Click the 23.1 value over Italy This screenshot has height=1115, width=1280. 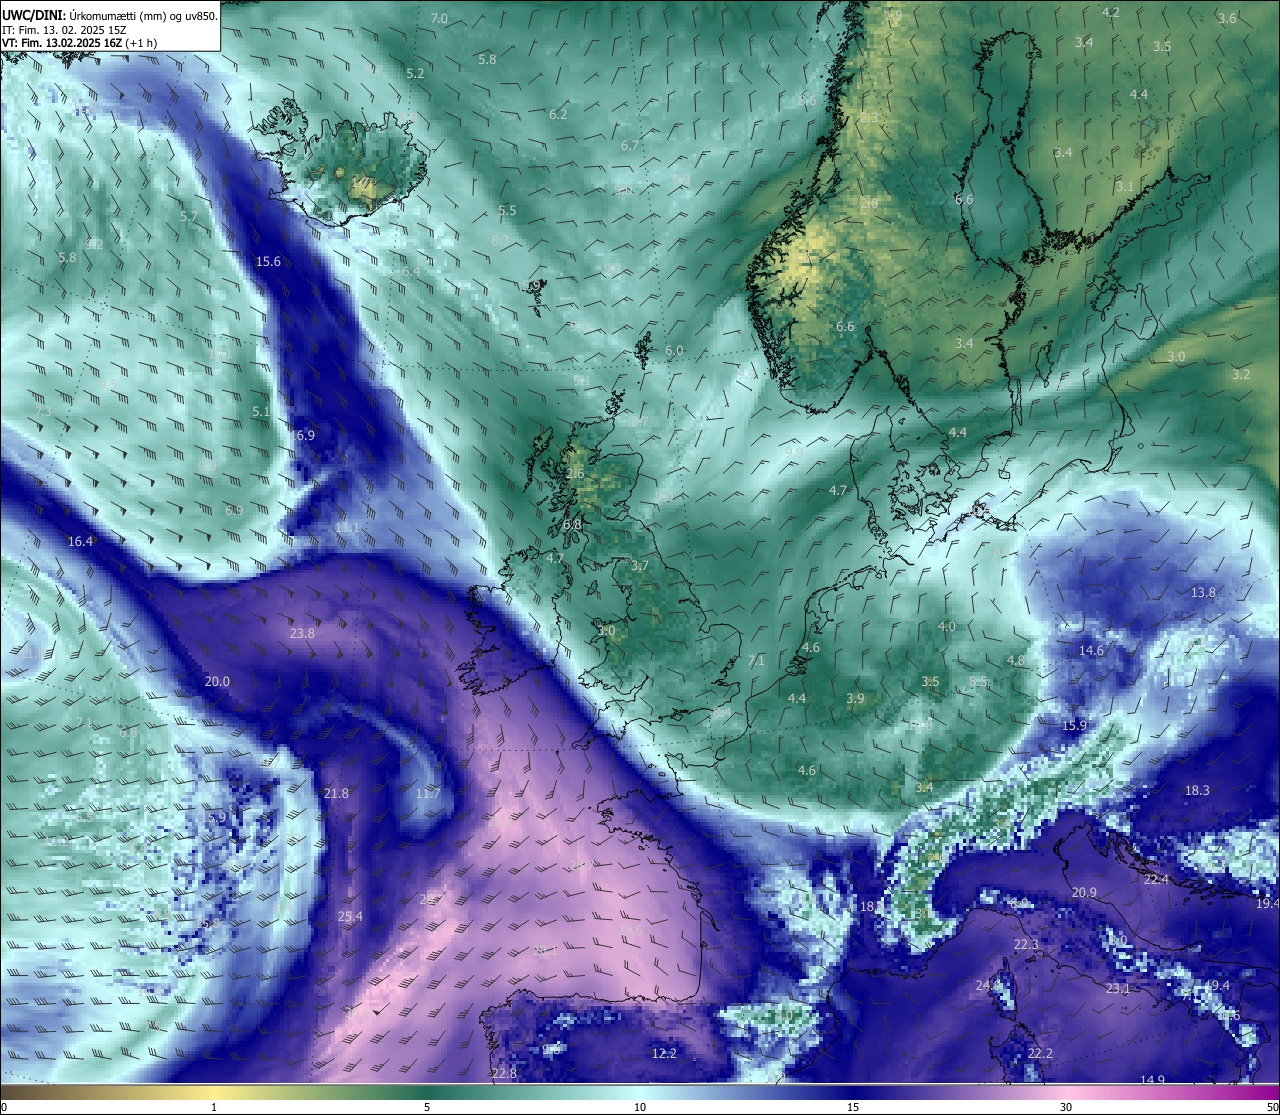[x=1118, y=988]
